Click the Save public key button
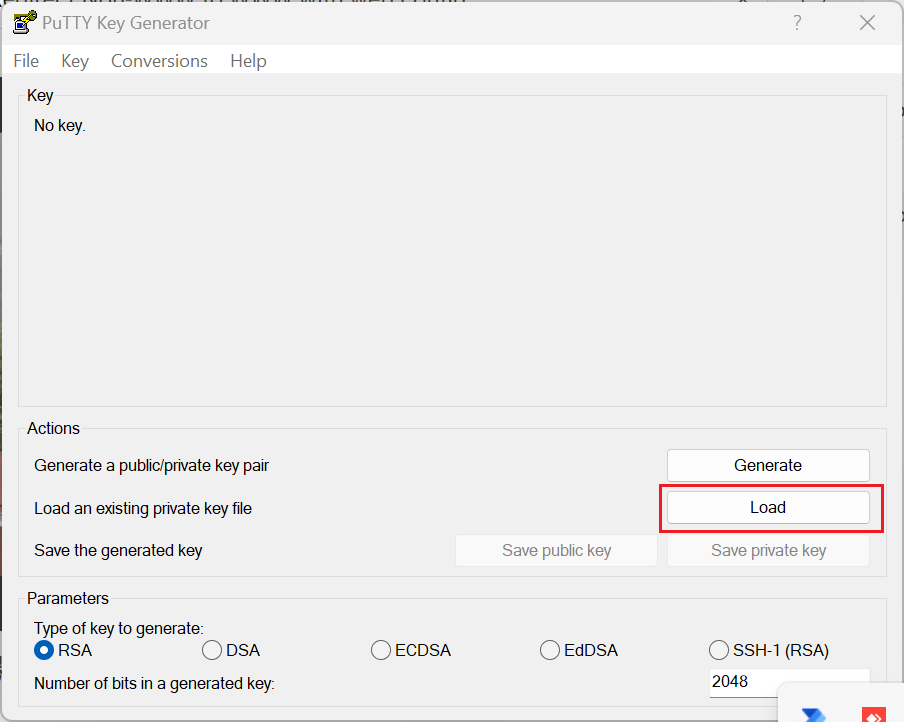Image resolution: width=904 pixels, height=722 pixels. [x=556, y=551]
